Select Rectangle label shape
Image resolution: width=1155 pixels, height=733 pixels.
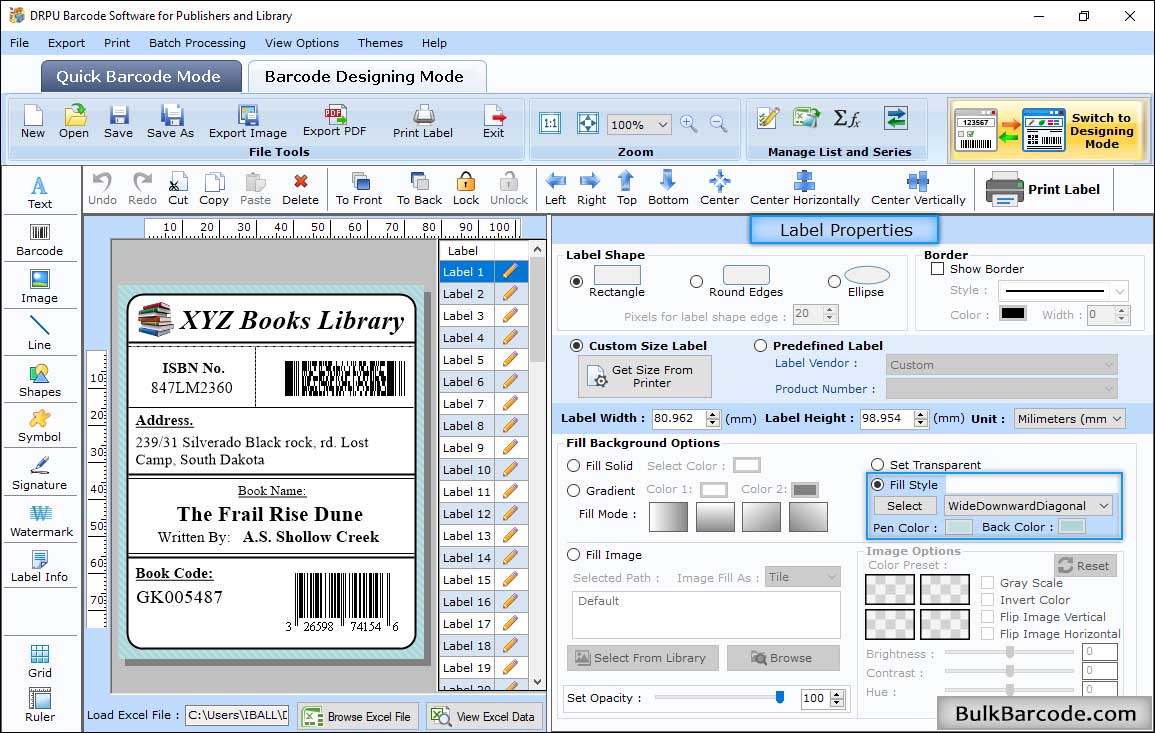tap(577, 281)
